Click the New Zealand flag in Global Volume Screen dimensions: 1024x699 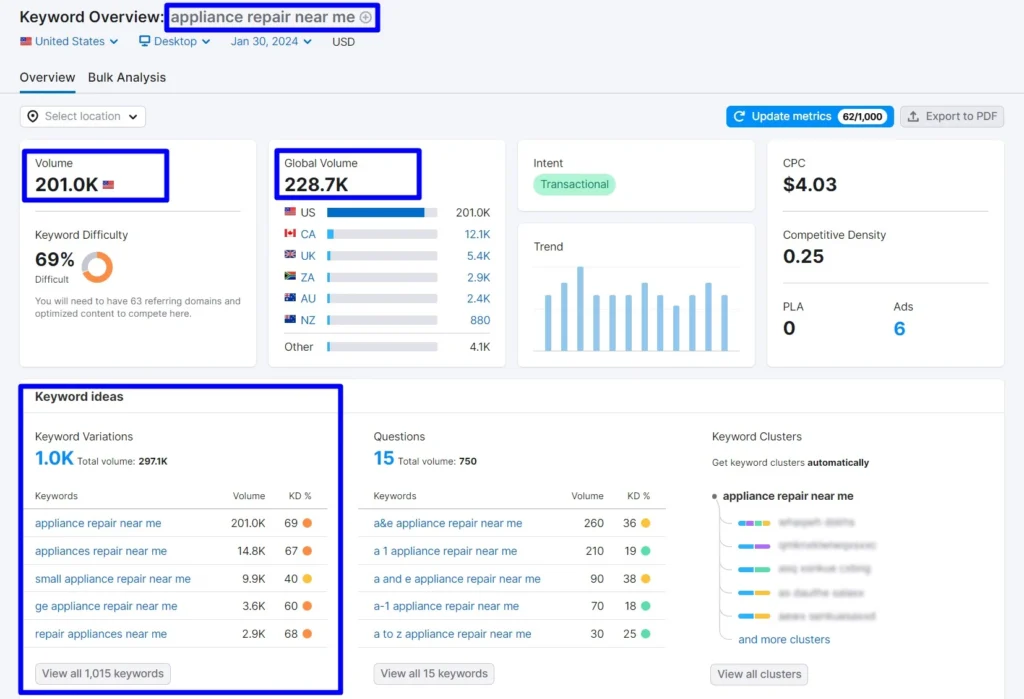[290, 319]
